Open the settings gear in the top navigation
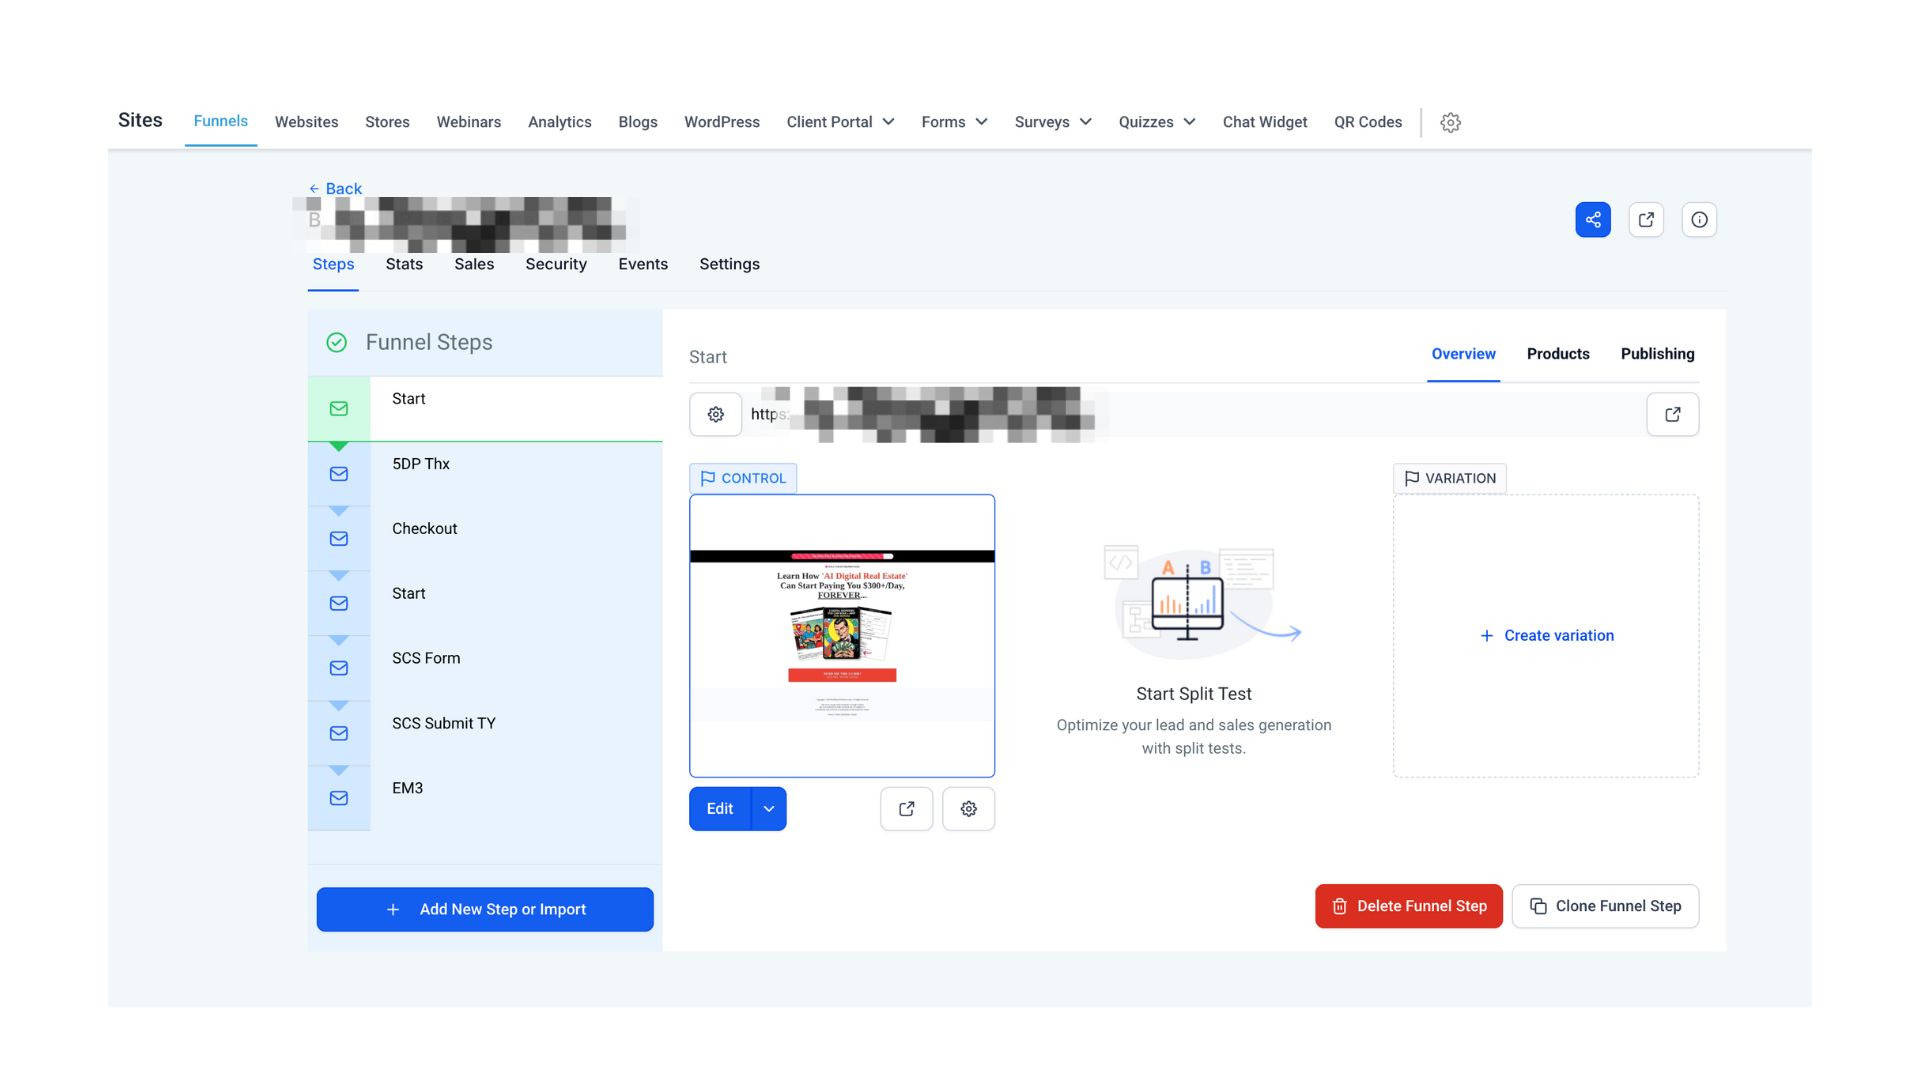1920x1080 pixels. pyautogui.click(x=1450, y=122)
